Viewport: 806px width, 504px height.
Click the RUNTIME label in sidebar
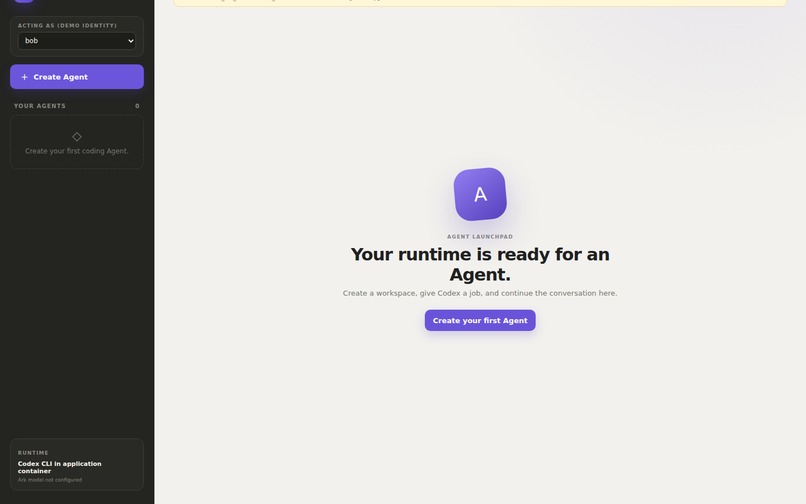(33, 453)
